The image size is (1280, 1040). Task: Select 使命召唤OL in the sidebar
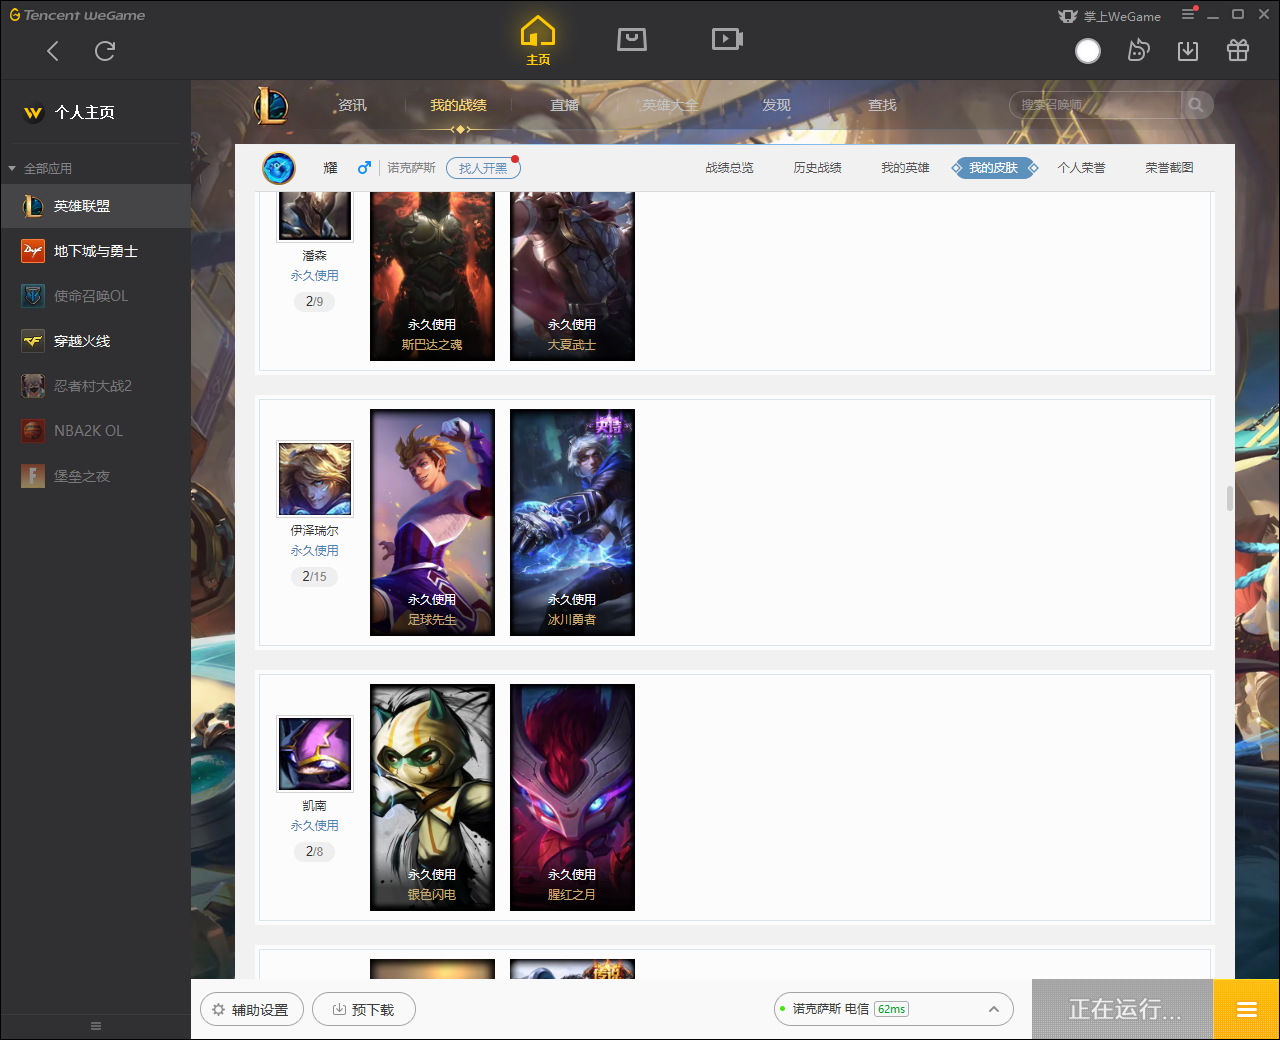pos(95,296)
